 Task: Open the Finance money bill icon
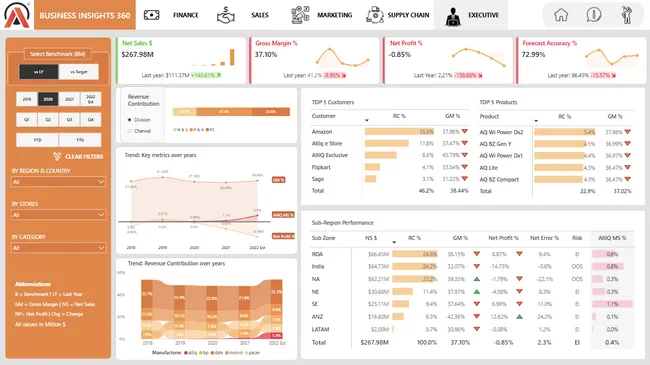point(151,15)
